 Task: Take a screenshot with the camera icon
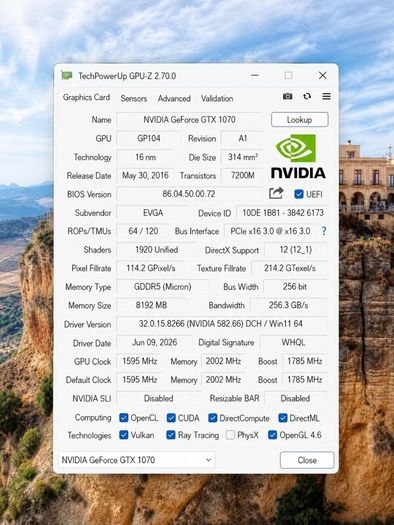[287, 96]
